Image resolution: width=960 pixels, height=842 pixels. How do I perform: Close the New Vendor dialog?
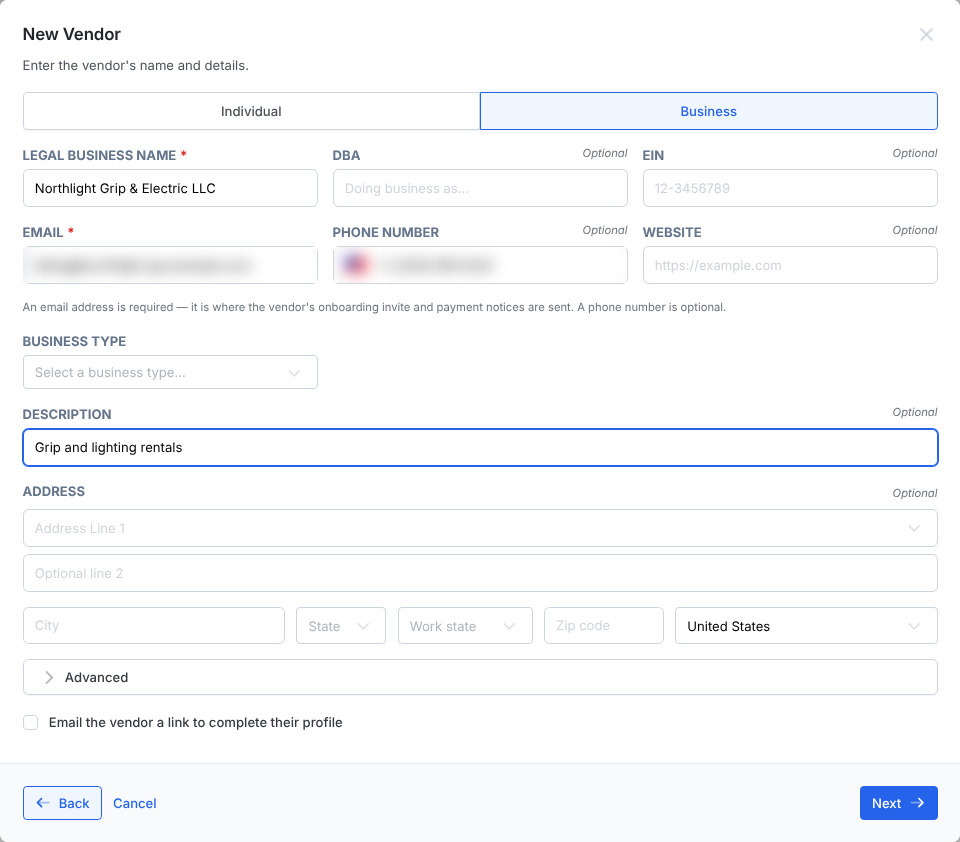click(x=926, y=34)
